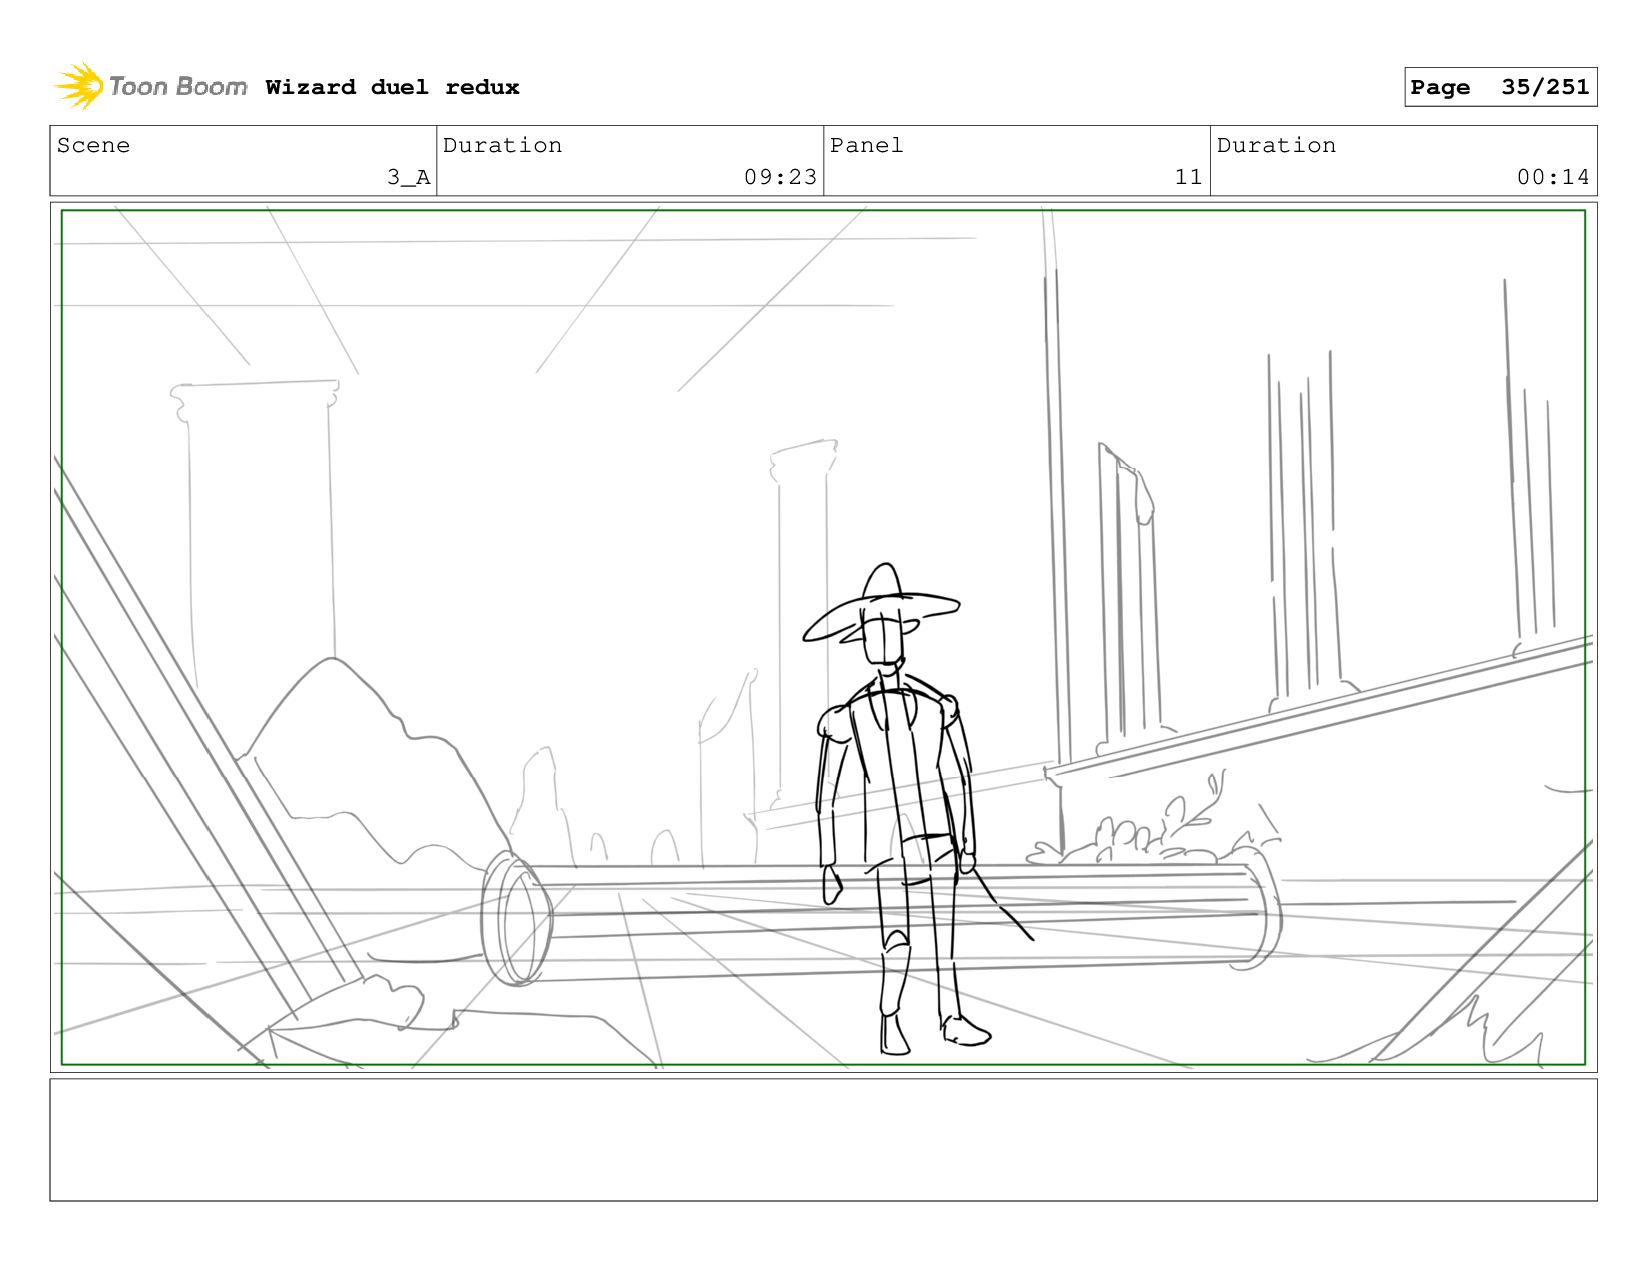
Task: Click the storyboard panel drawing thumbnail
Action: point(823,637)
